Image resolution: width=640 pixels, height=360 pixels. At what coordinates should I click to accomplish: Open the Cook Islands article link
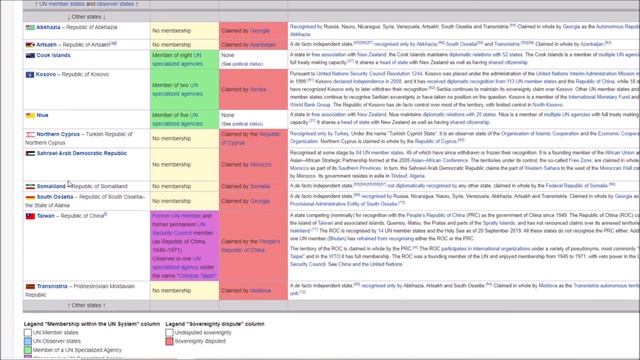pos(53,55)
